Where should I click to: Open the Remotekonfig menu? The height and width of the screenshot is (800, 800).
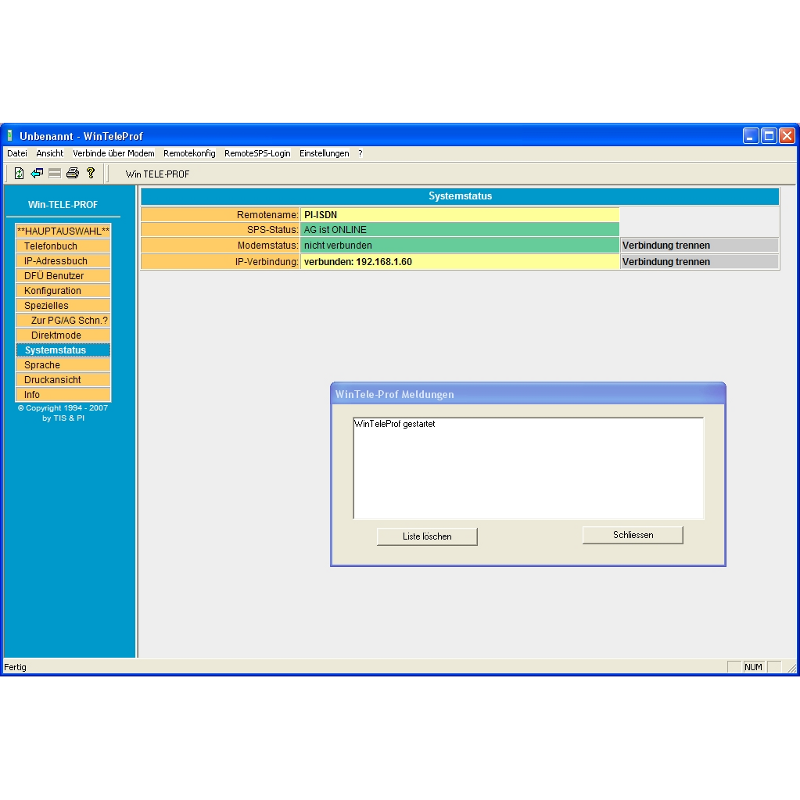tap(189, 153)
